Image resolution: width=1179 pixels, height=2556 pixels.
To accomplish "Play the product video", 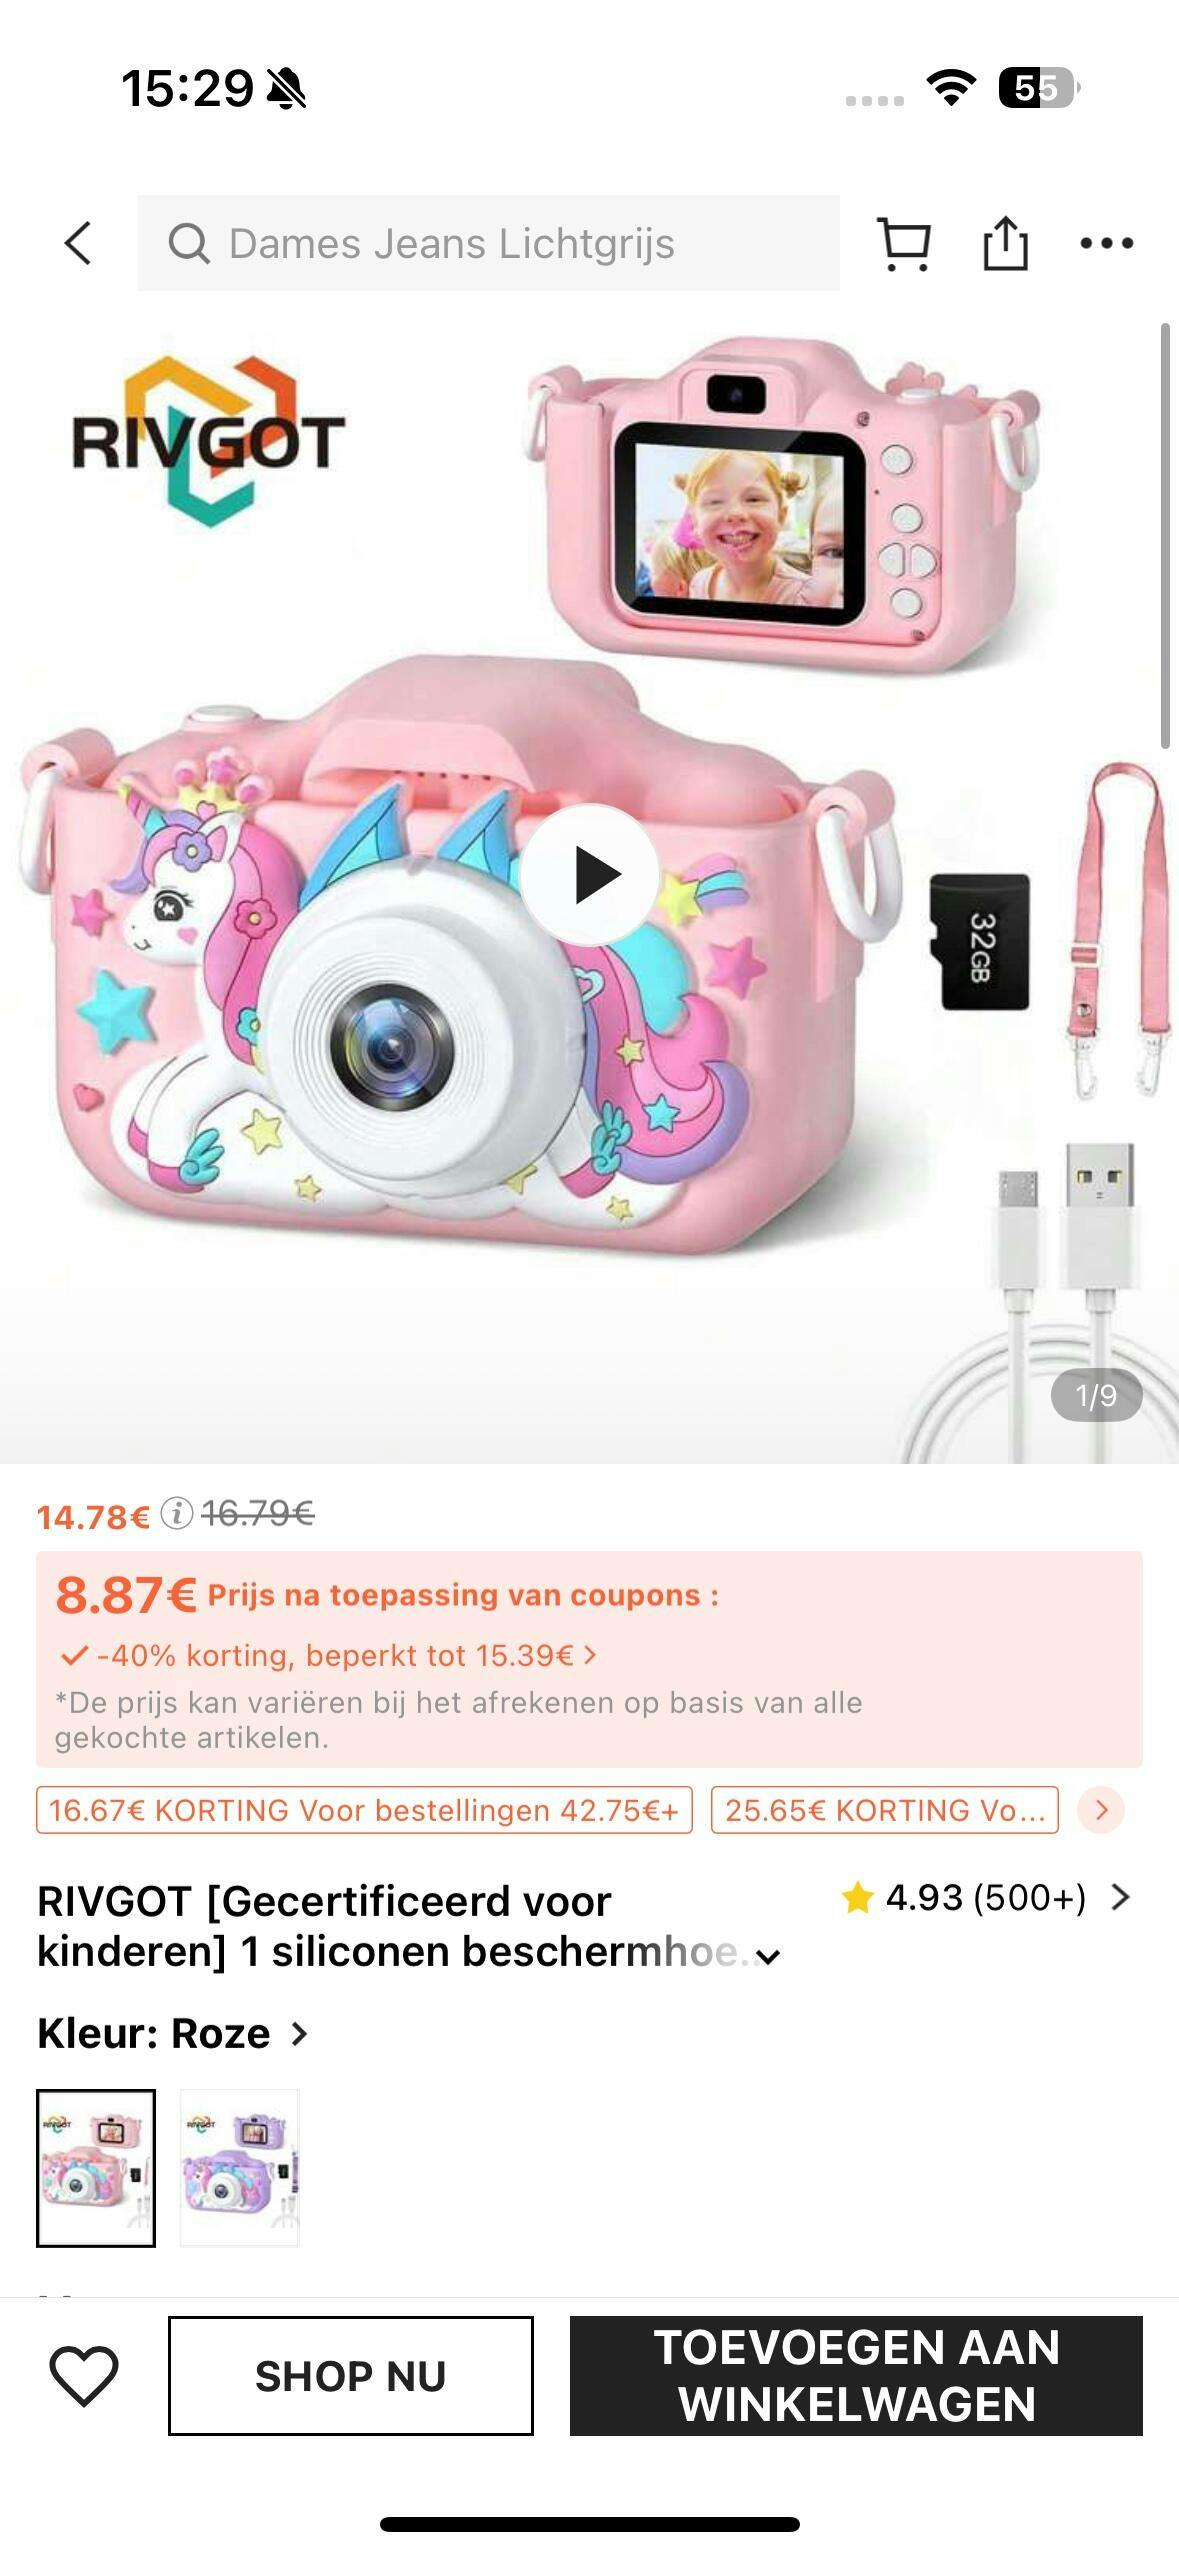I will click(x=589, y=875).
